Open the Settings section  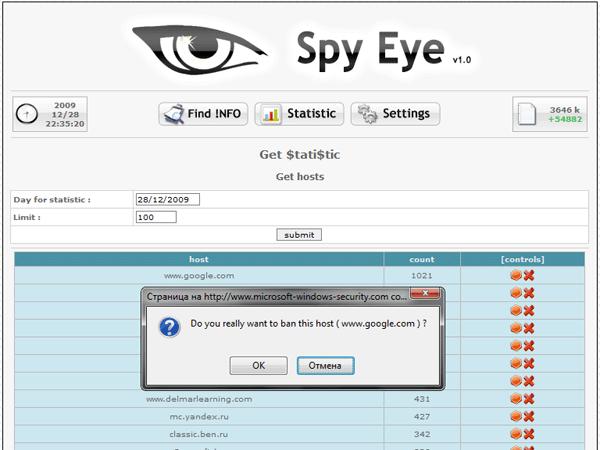coord(395,114)
